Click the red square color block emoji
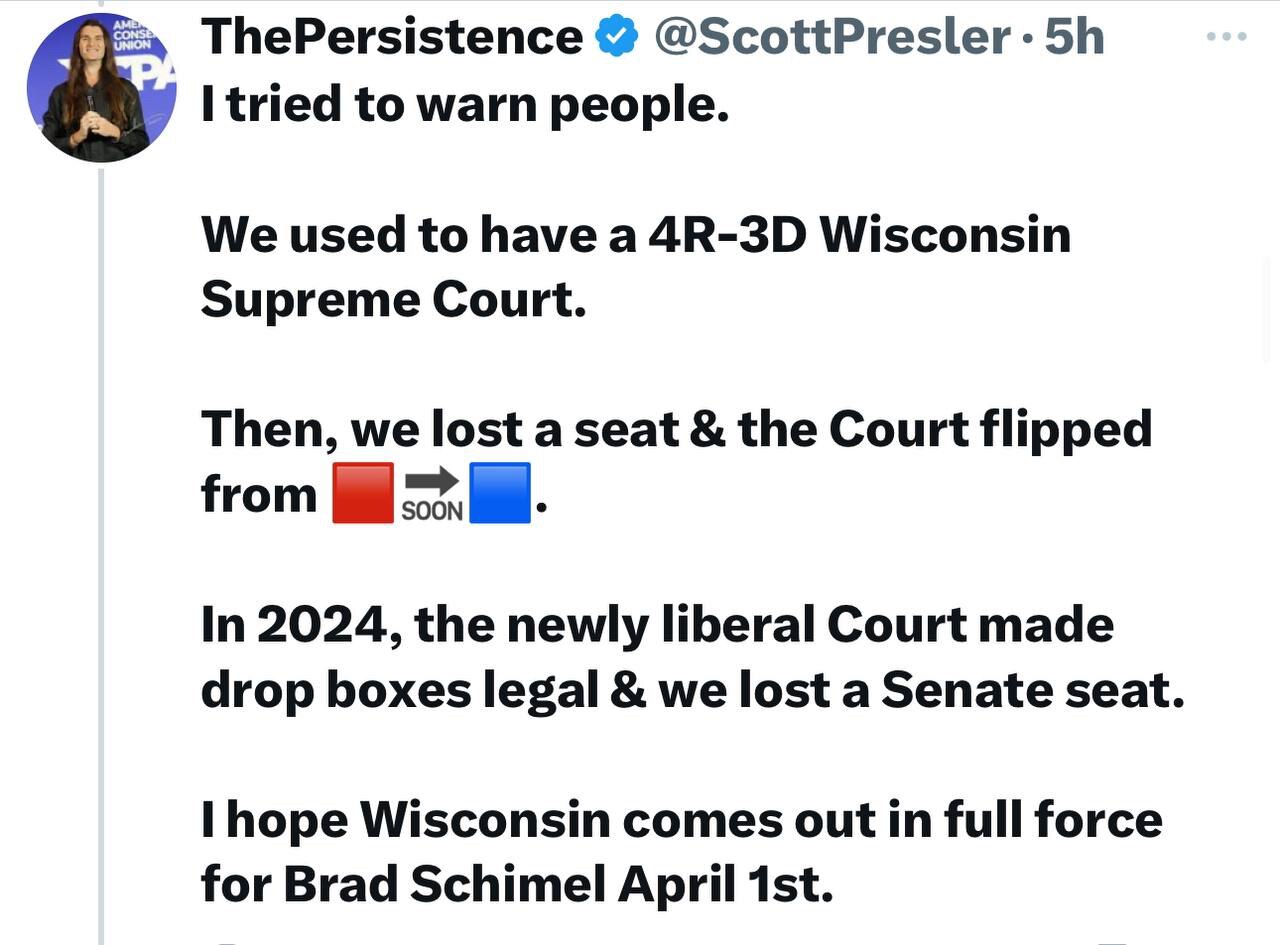Image resolution: width=1280 pixels, height=945 pixels. [362, 492]
